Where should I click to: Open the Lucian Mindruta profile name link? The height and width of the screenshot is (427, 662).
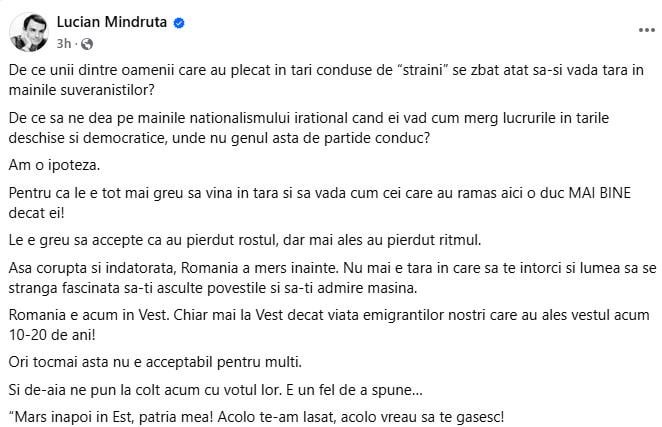(x=112, y=22)
